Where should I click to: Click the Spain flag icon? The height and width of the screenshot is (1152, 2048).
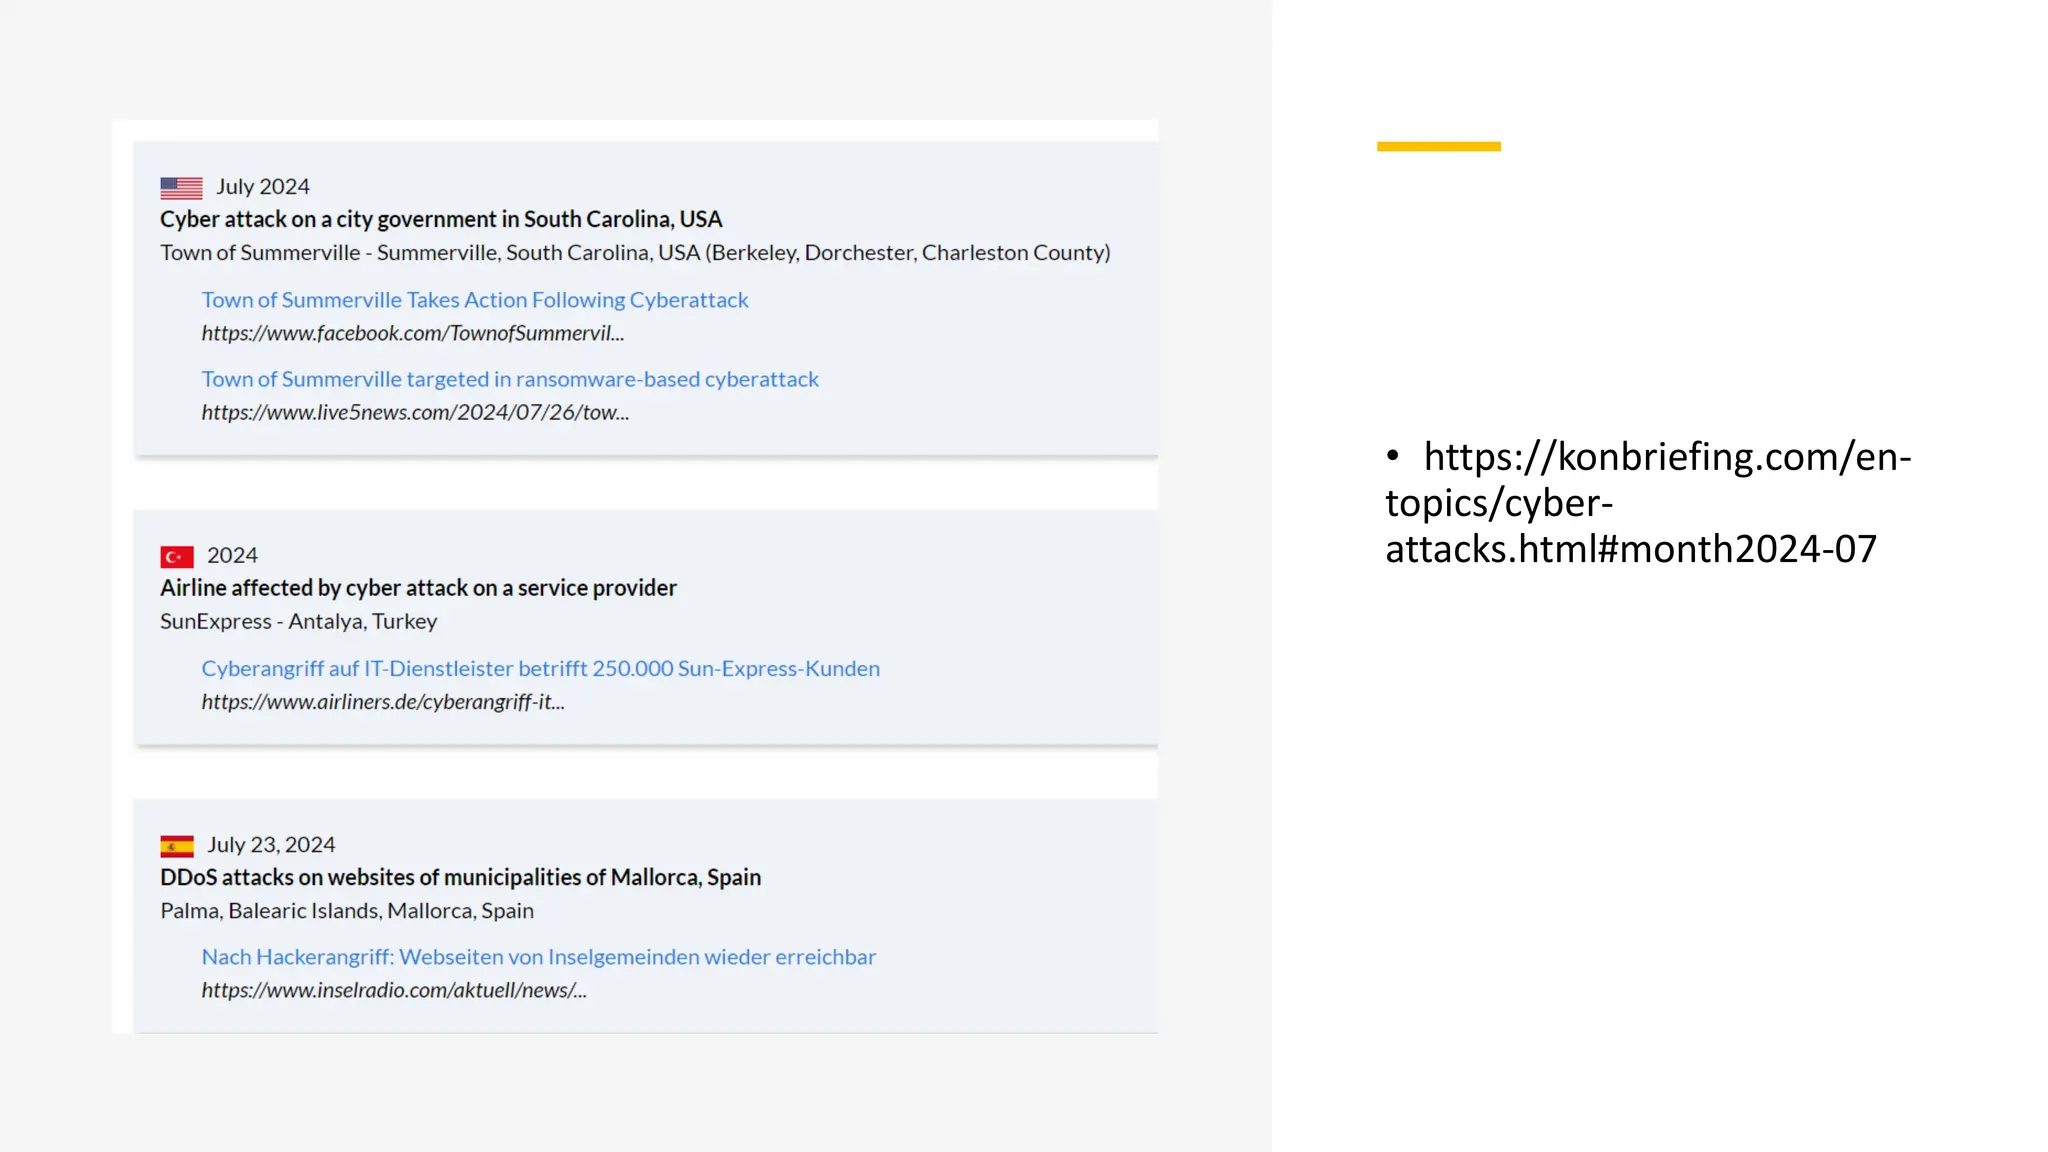pyautogui.click(x=177, y=846)
